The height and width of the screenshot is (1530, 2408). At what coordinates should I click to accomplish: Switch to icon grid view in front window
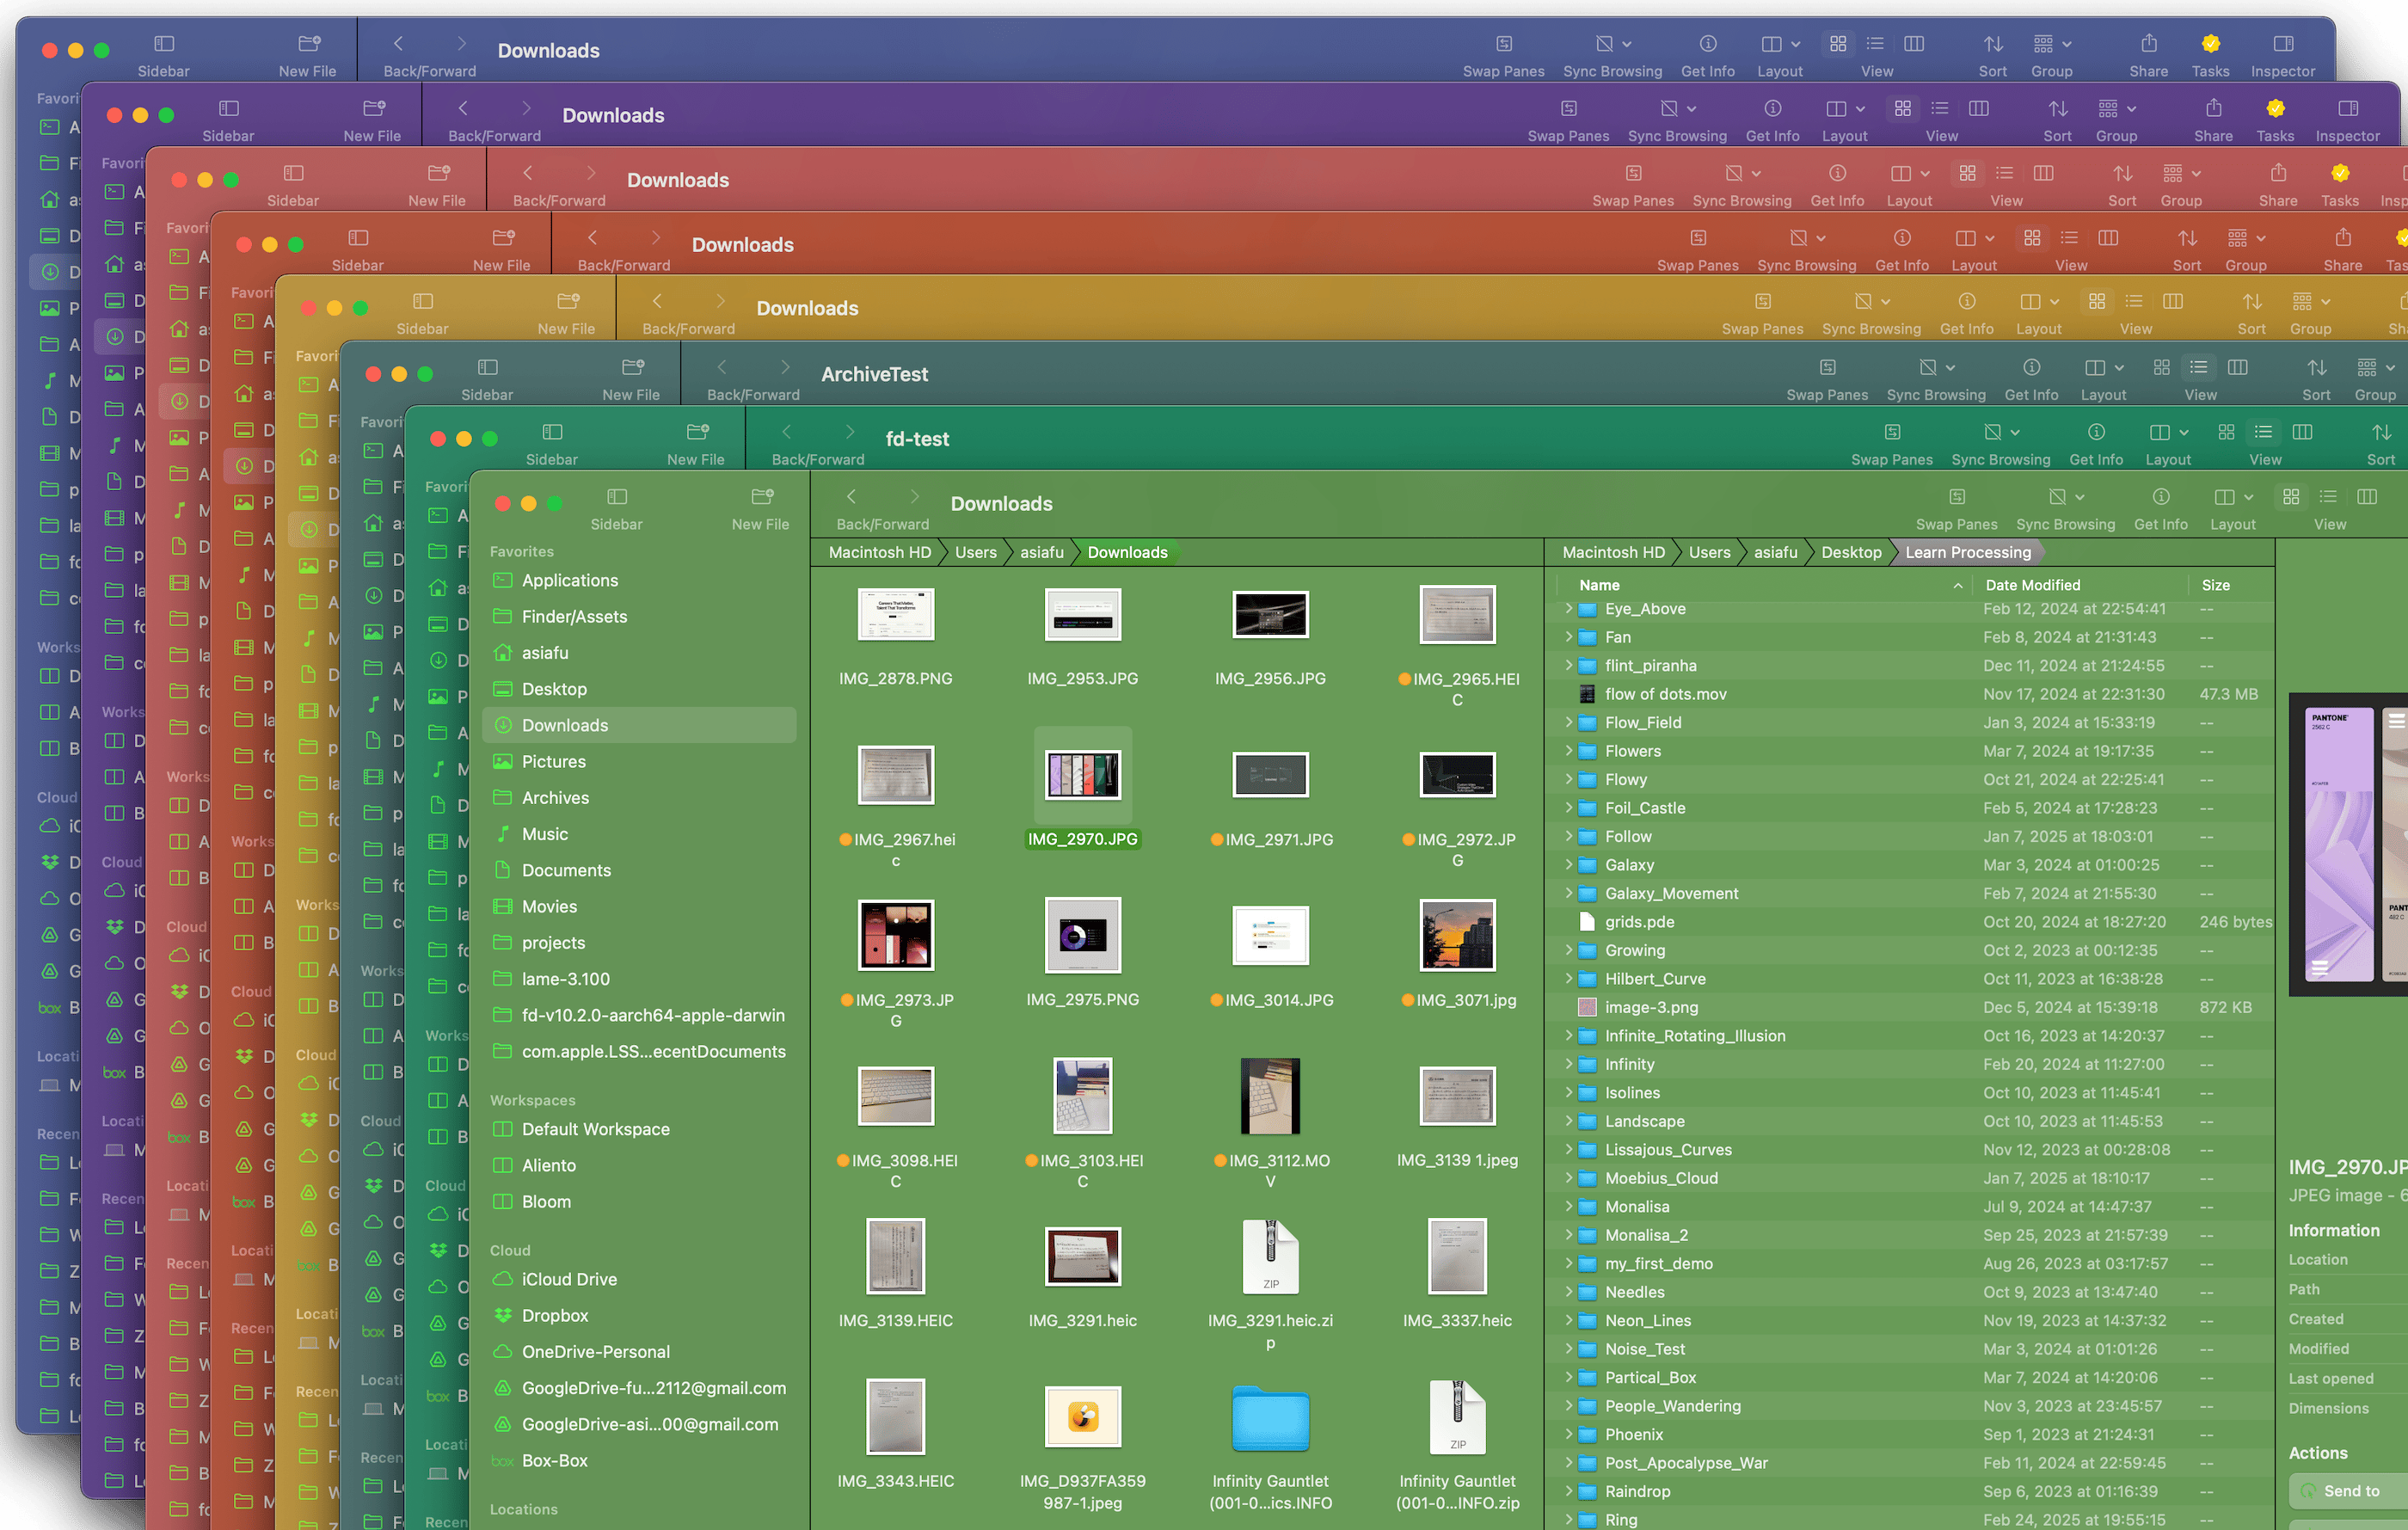[2290, 497]
